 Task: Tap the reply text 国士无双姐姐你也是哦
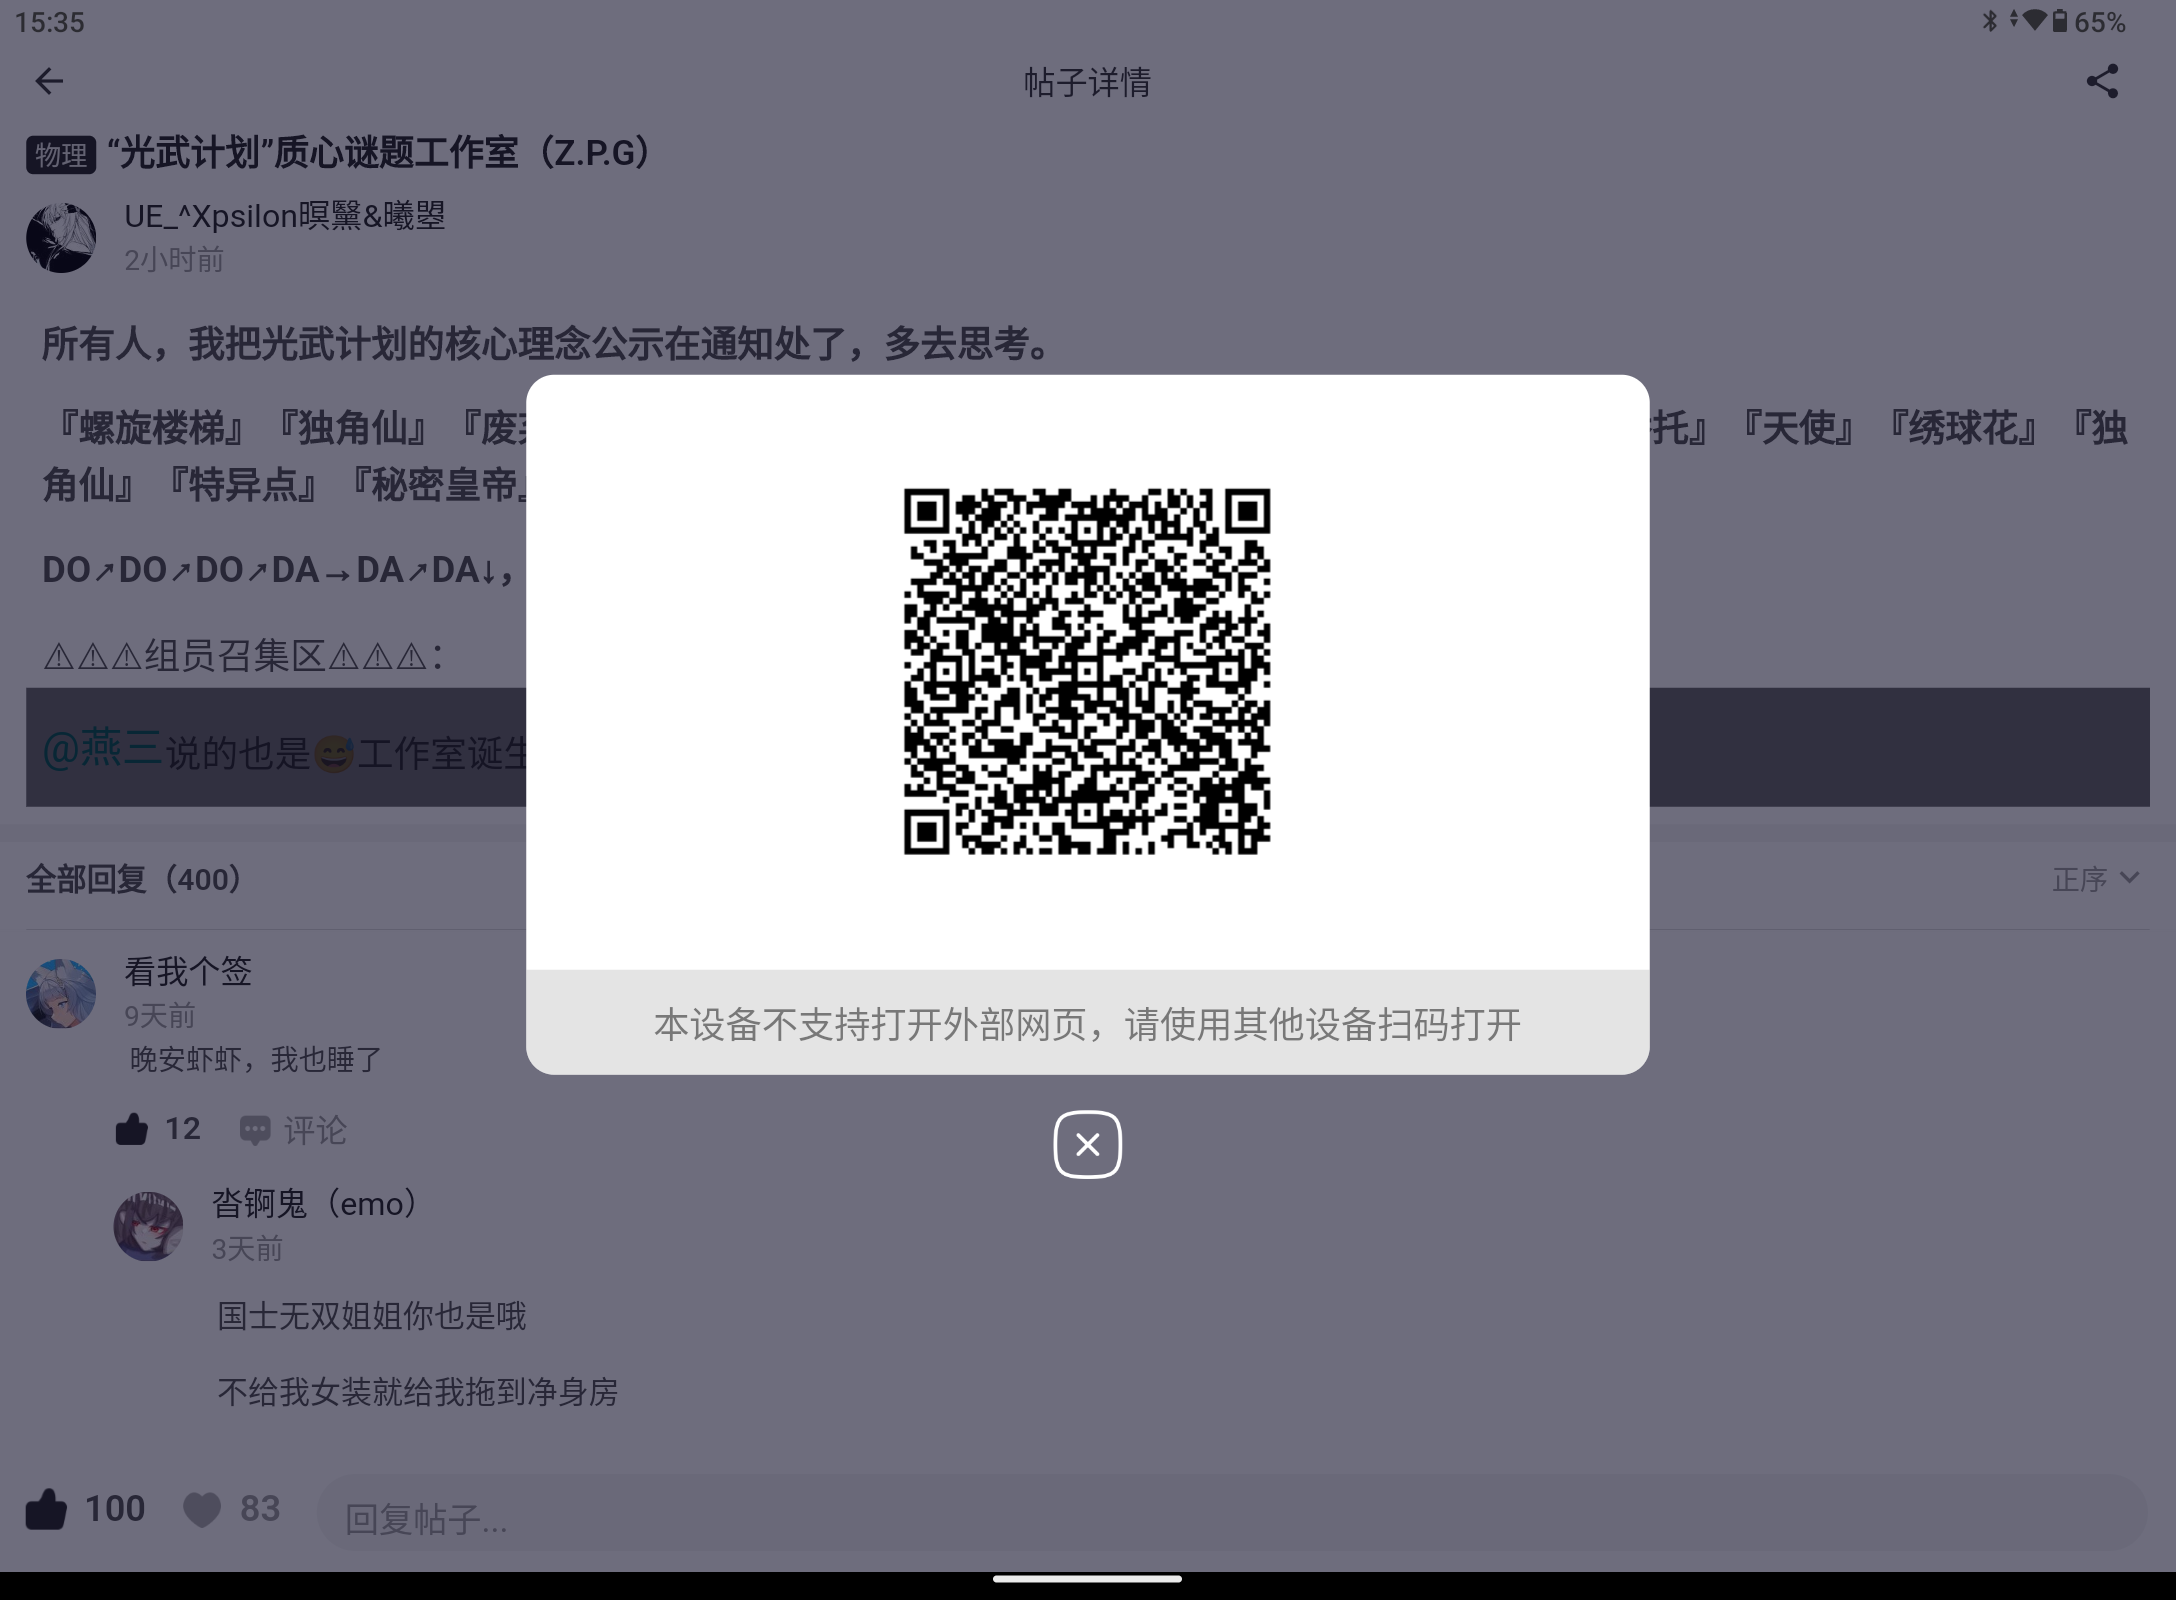click(x=372, y=1315)
